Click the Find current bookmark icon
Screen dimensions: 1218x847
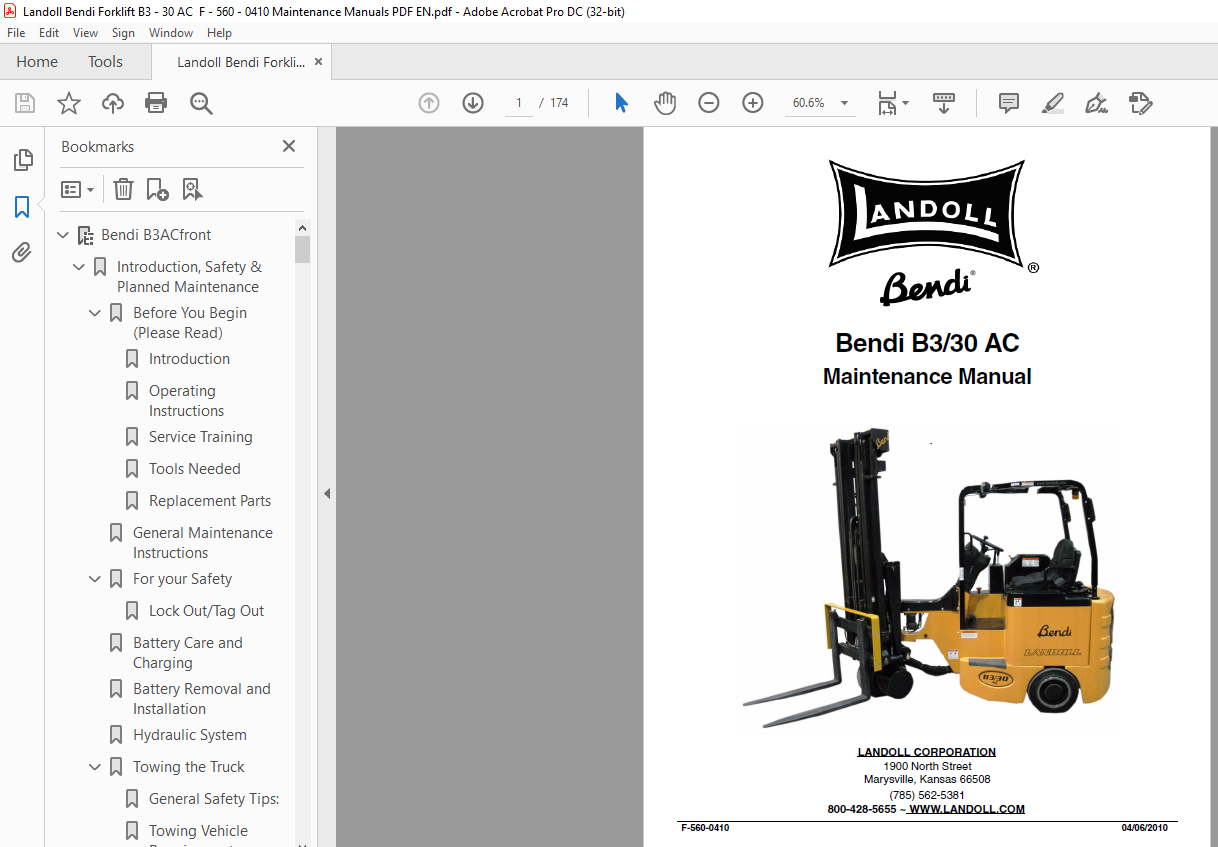pos(193,189)
